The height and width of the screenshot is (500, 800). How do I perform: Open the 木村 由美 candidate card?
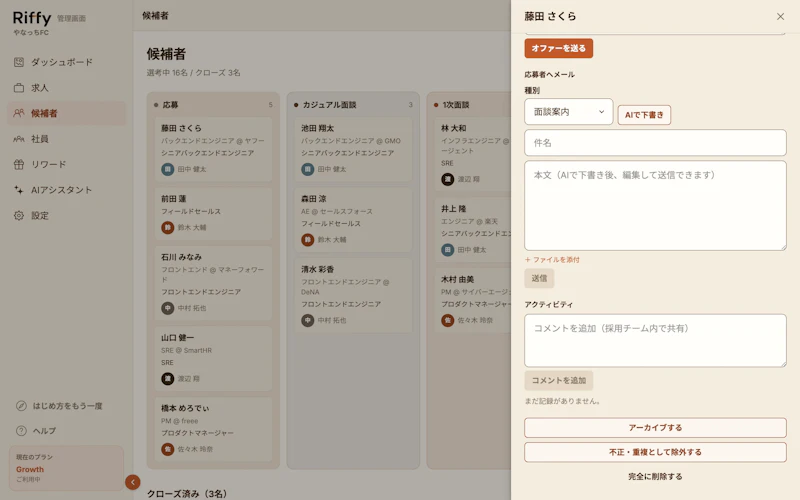coord(473,300)
